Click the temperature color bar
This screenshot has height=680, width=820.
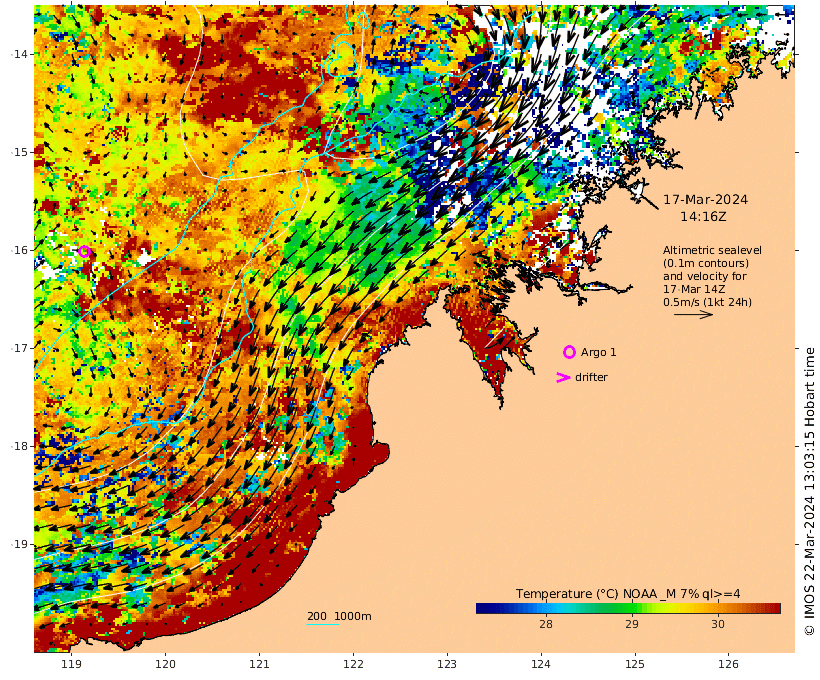pyautogui.click(x=628, y=608)
